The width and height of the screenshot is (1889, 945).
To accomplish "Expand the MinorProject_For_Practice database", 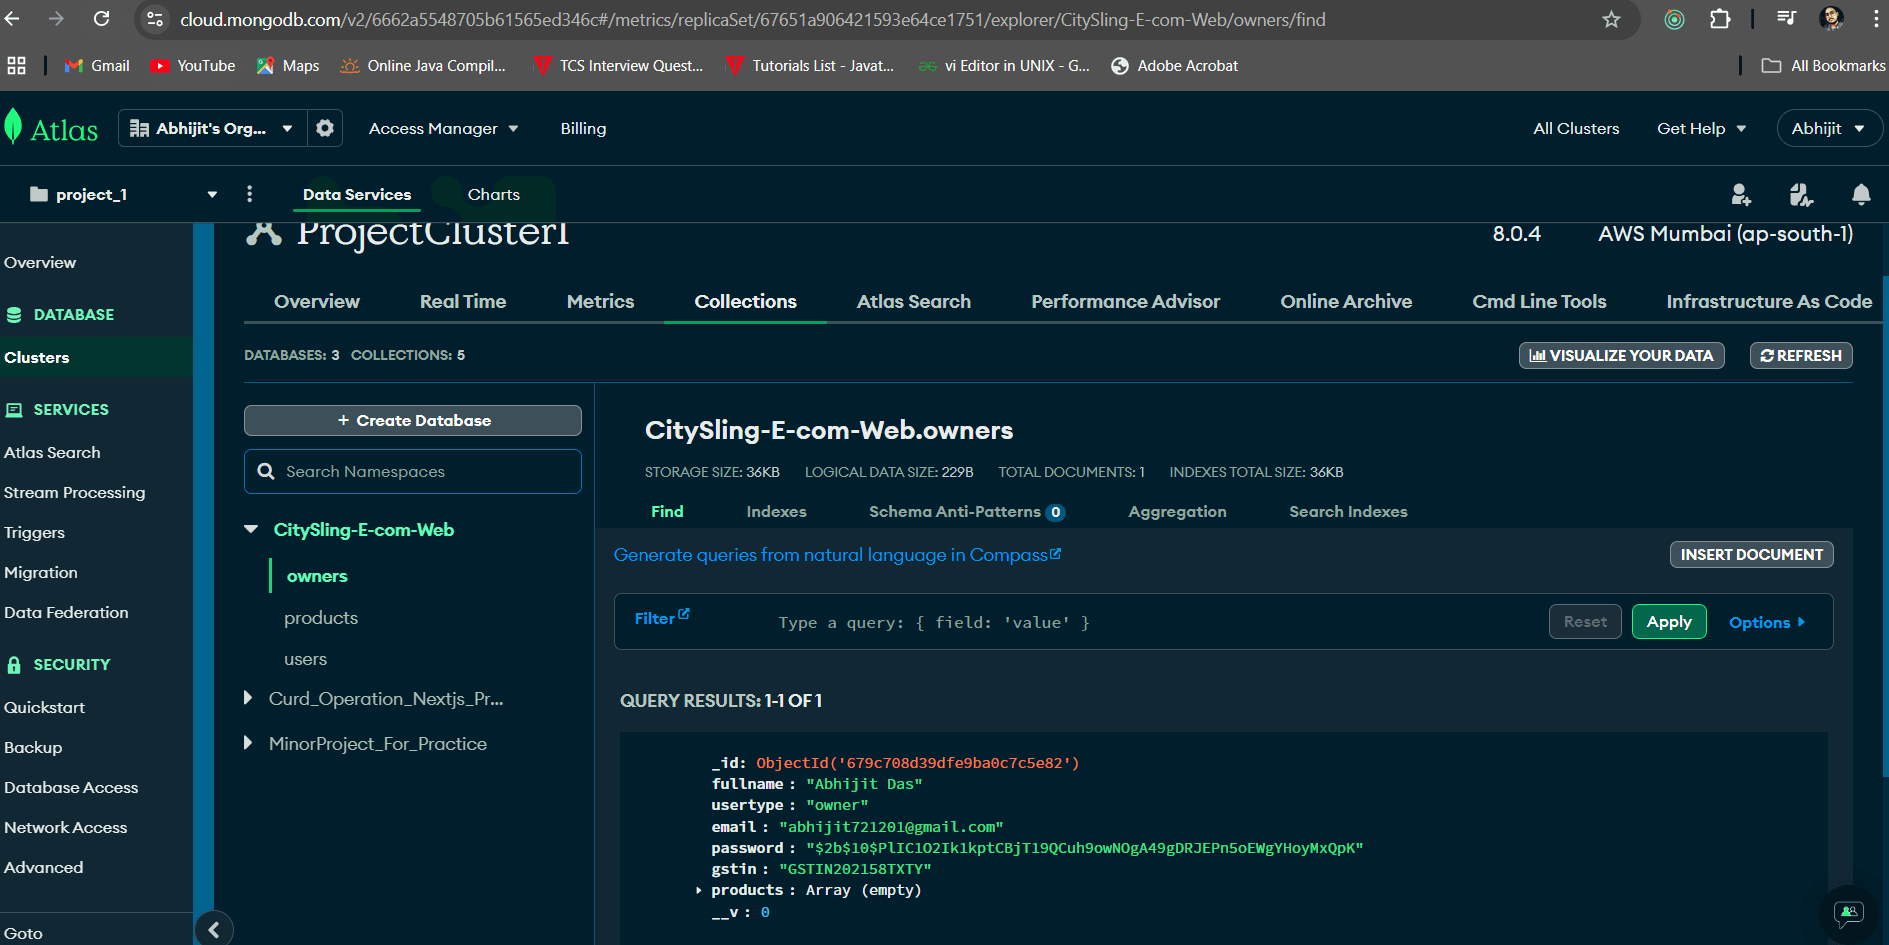I will (248, 743).
